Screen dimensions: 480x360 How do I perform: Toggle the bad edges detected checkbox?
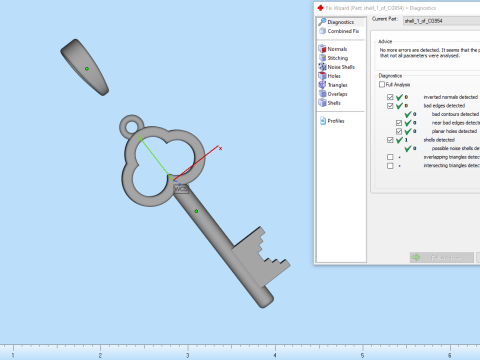tap(390, 106)
